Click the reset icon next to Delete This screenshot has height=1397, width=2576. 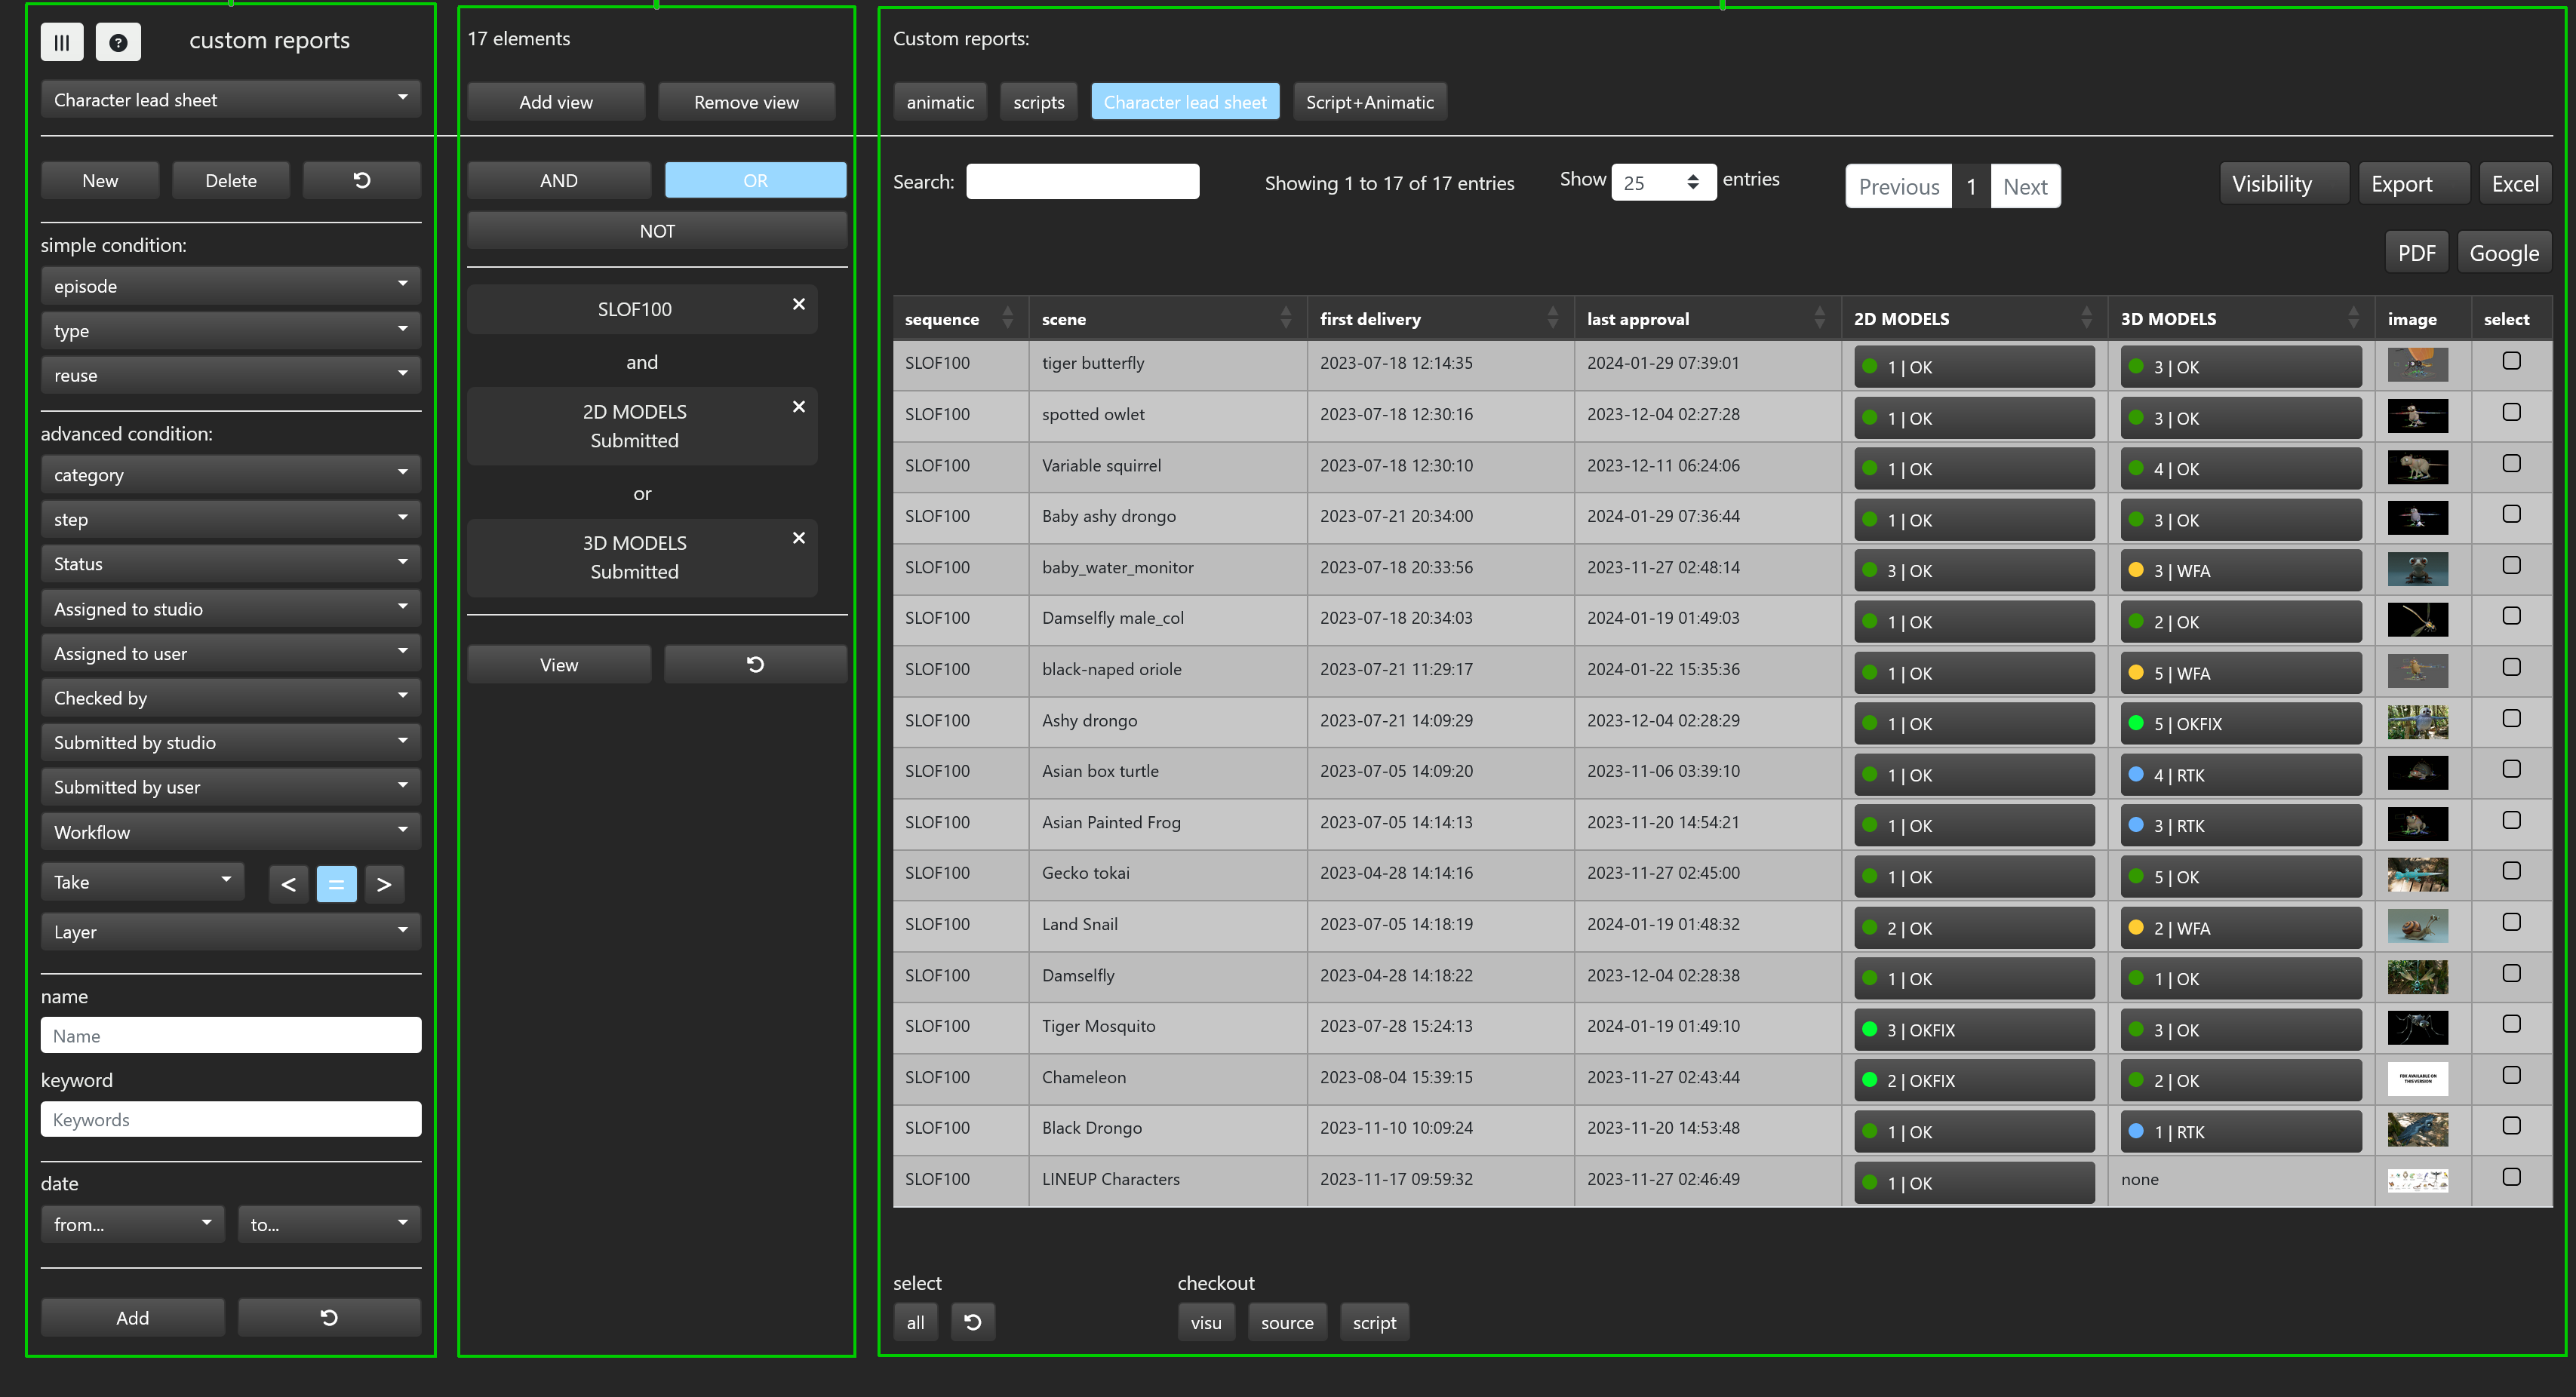(361, 181)
